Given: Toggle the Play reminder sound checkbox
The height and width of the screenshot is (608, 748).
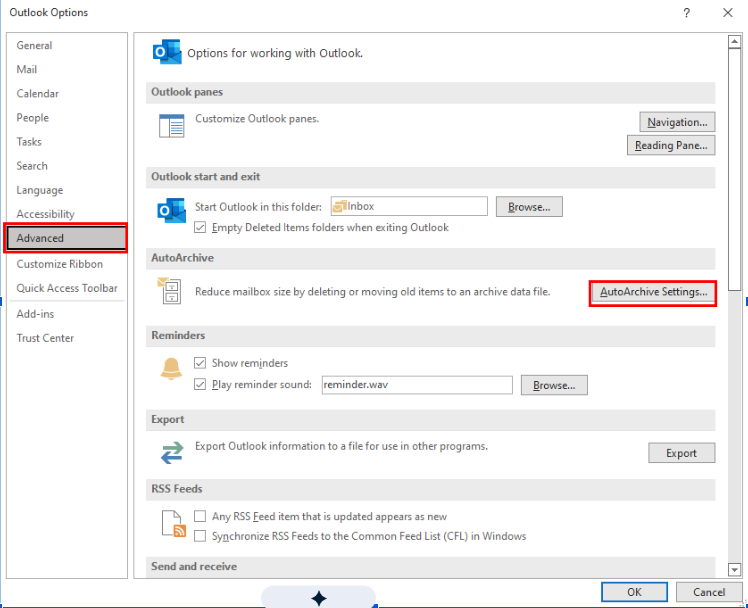Looking at the screenshot, I should (x=200, y=384).
